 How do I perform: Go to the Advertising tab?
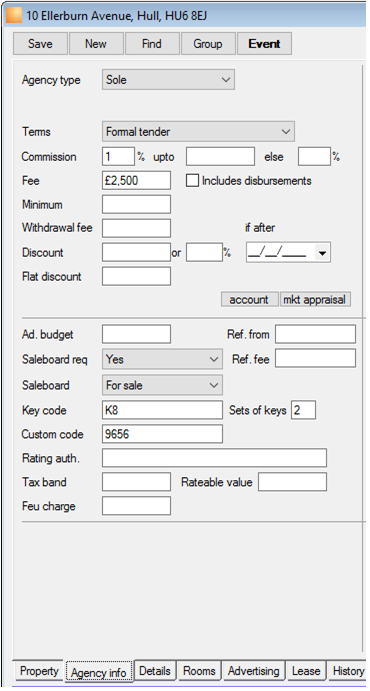(254, 671)
